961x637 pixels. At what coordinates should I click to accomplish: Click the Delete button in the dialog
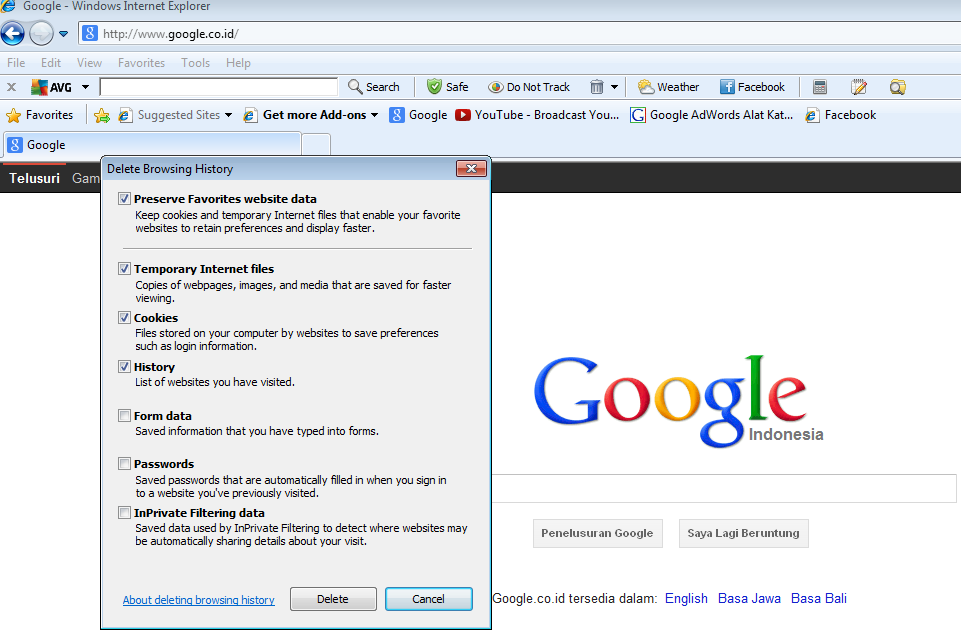(333, 599)
